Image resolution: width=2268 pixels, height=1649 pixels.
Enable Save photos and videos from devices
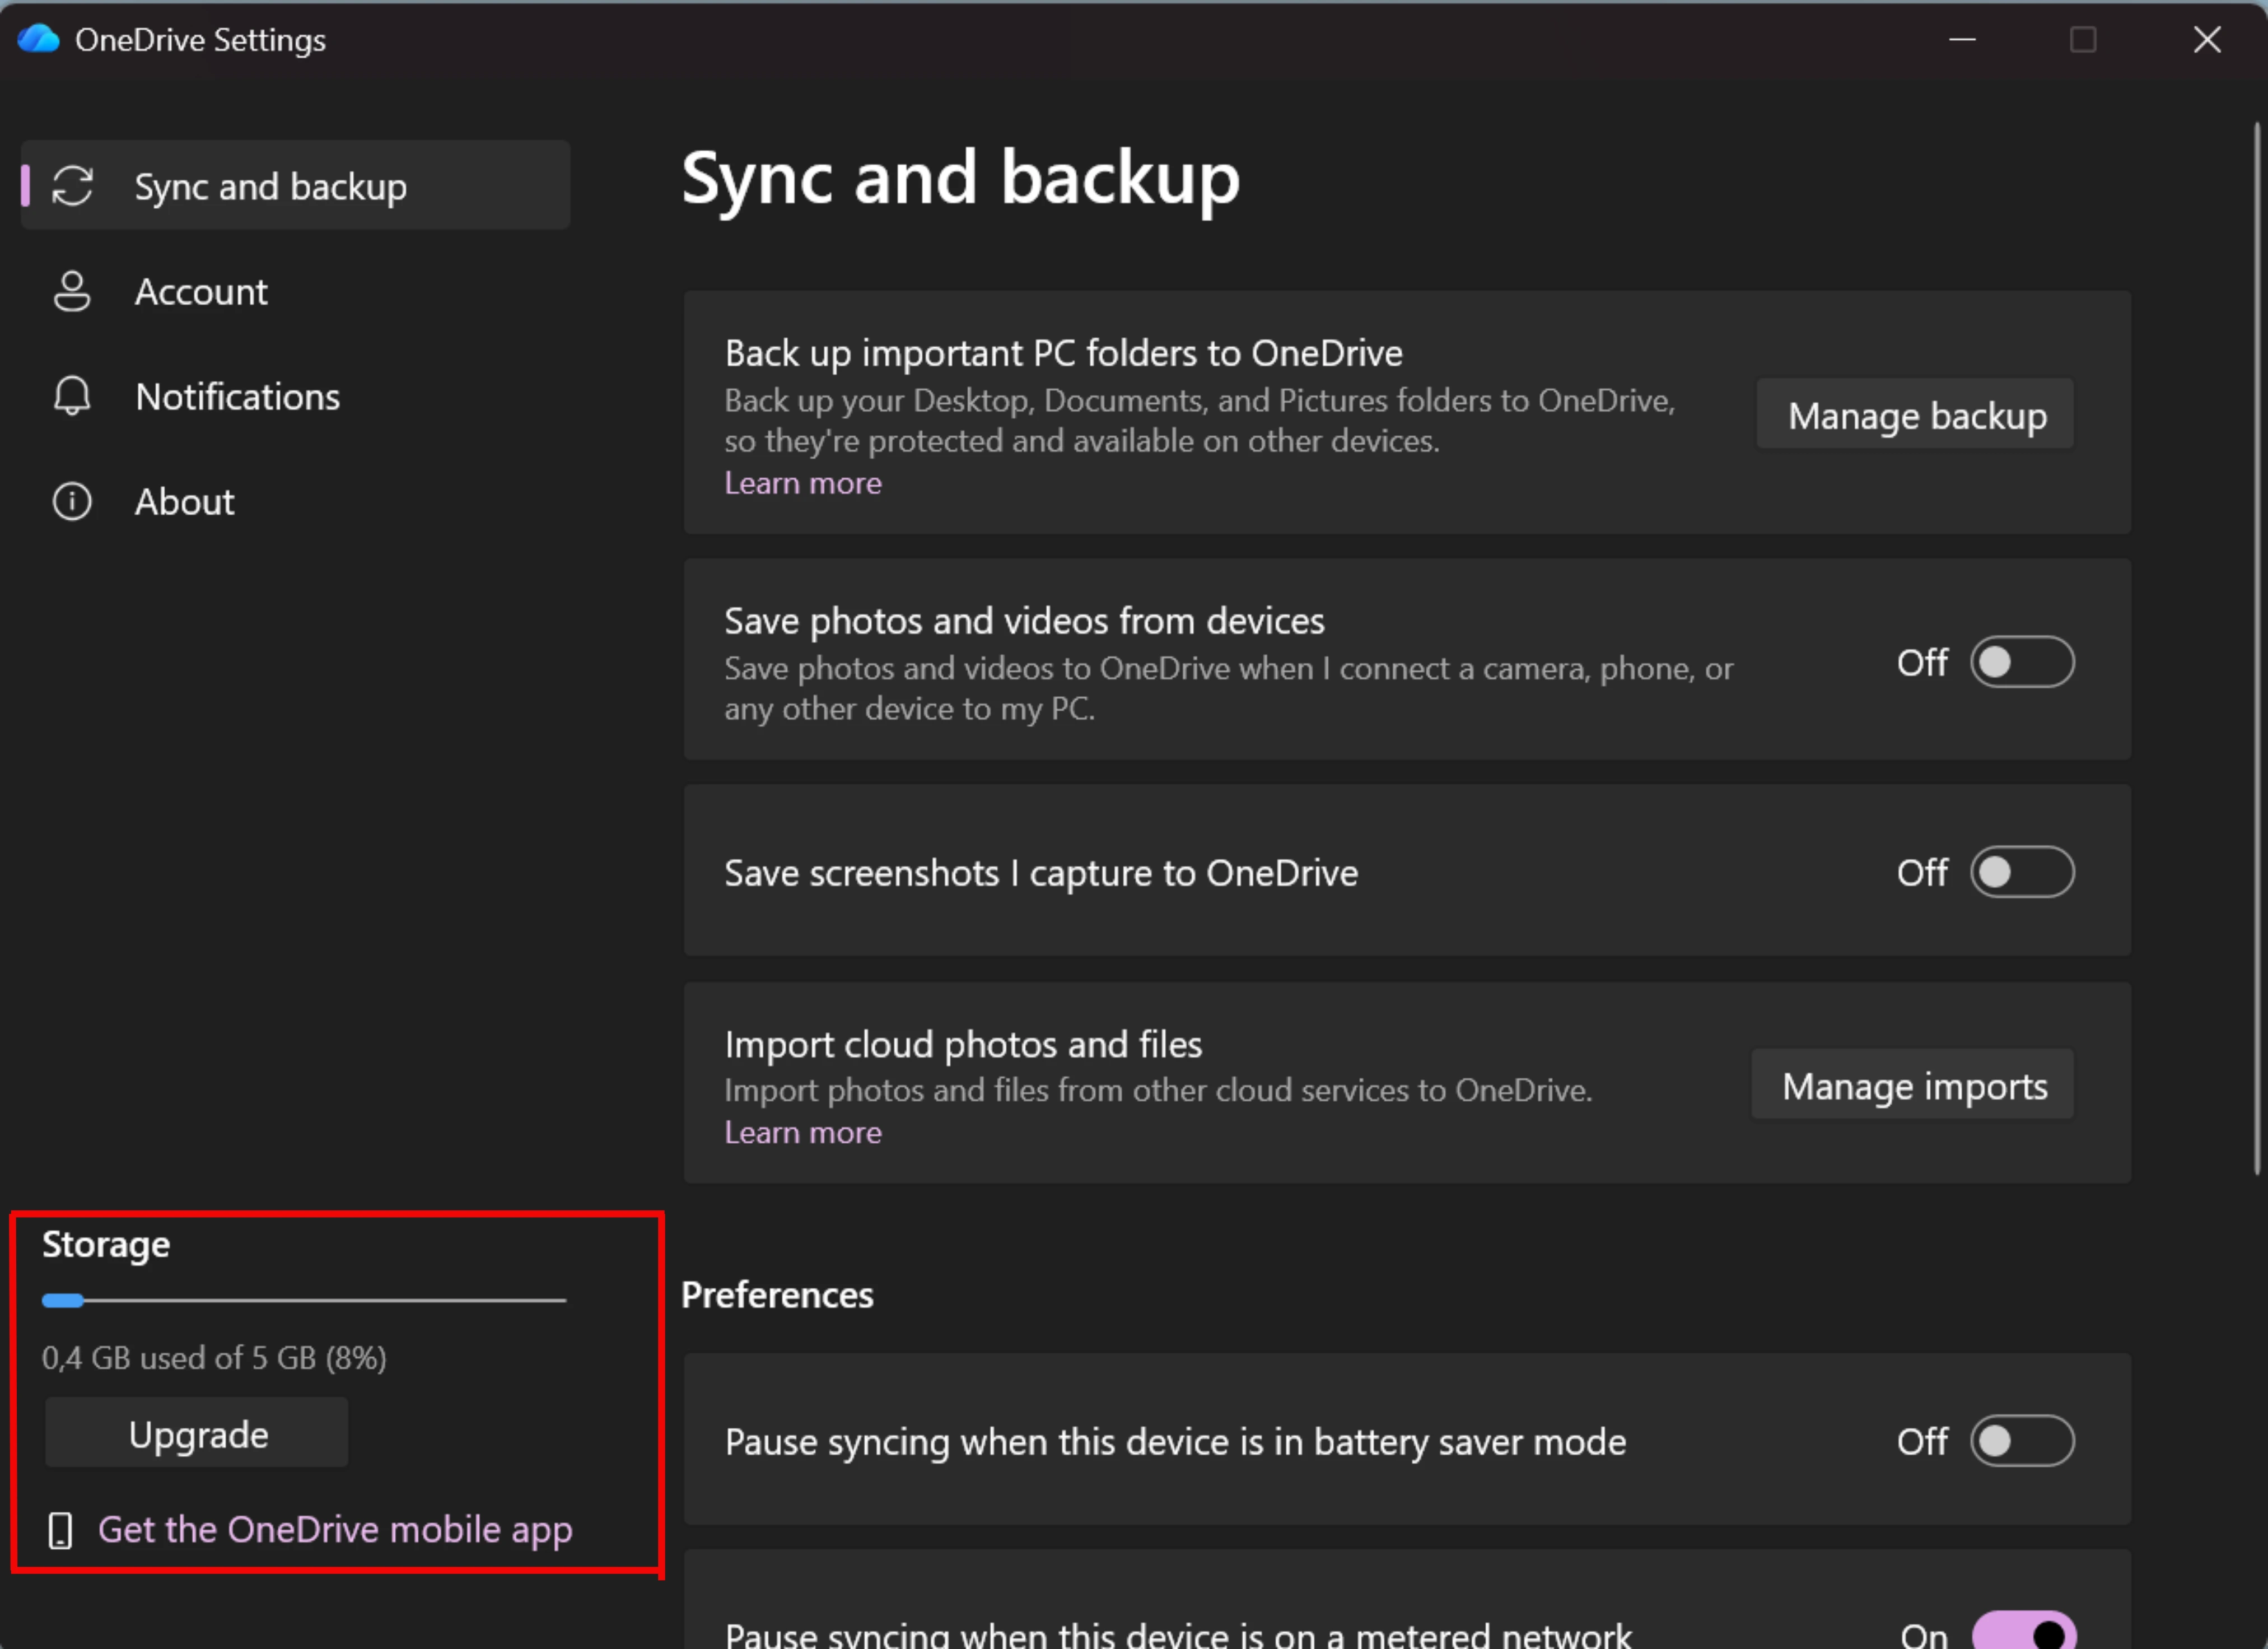click(x=2022, y=662)
